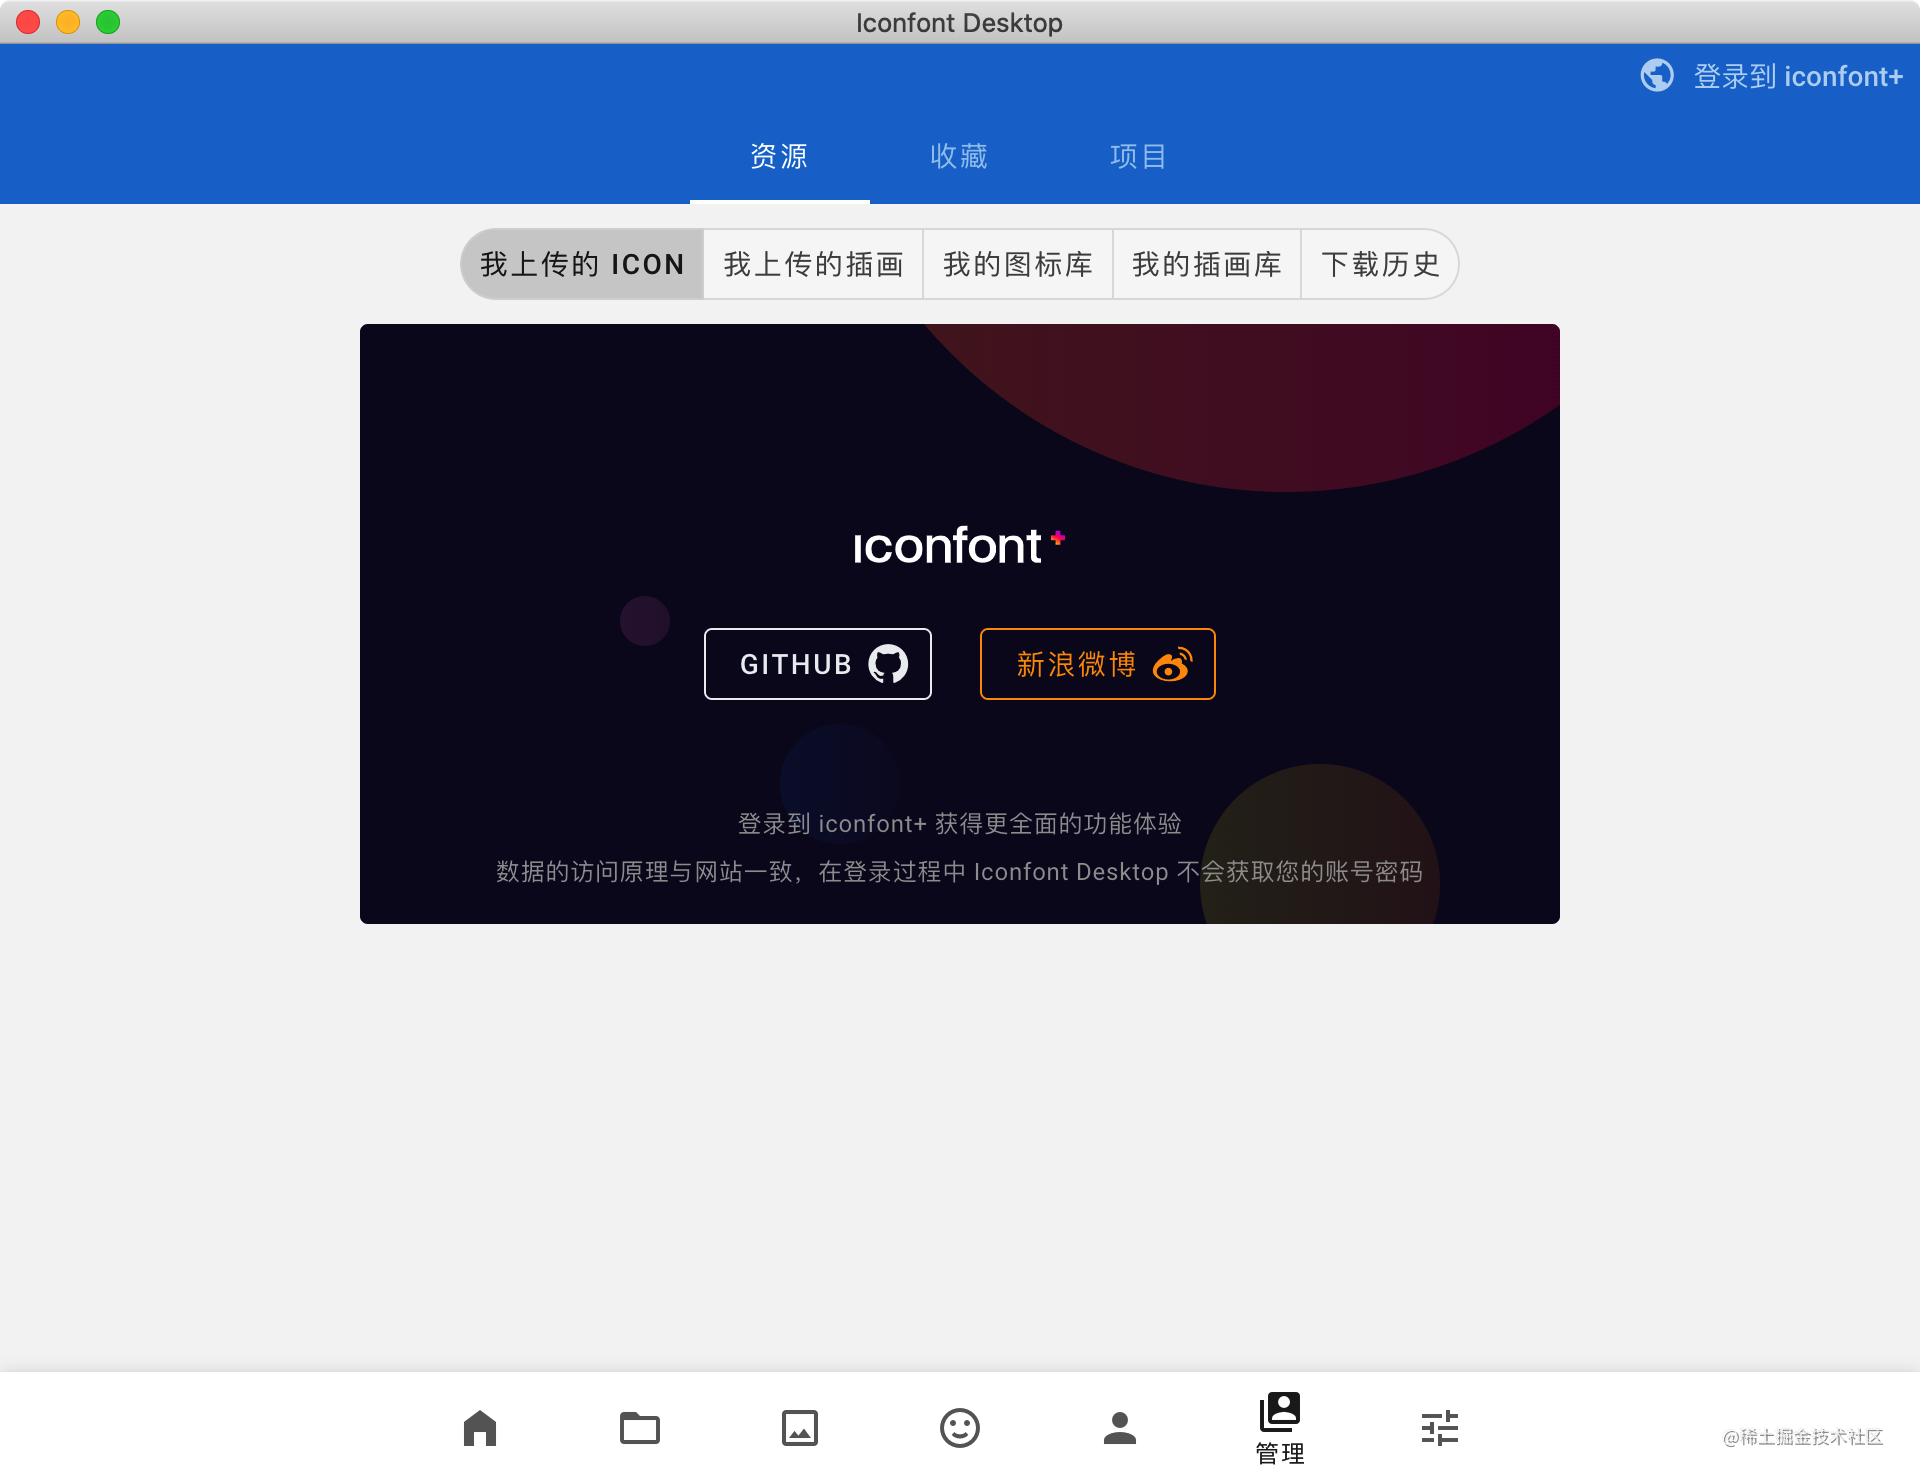
Task: Log in with the 新浪微博 button
Action: [1098, 664]
